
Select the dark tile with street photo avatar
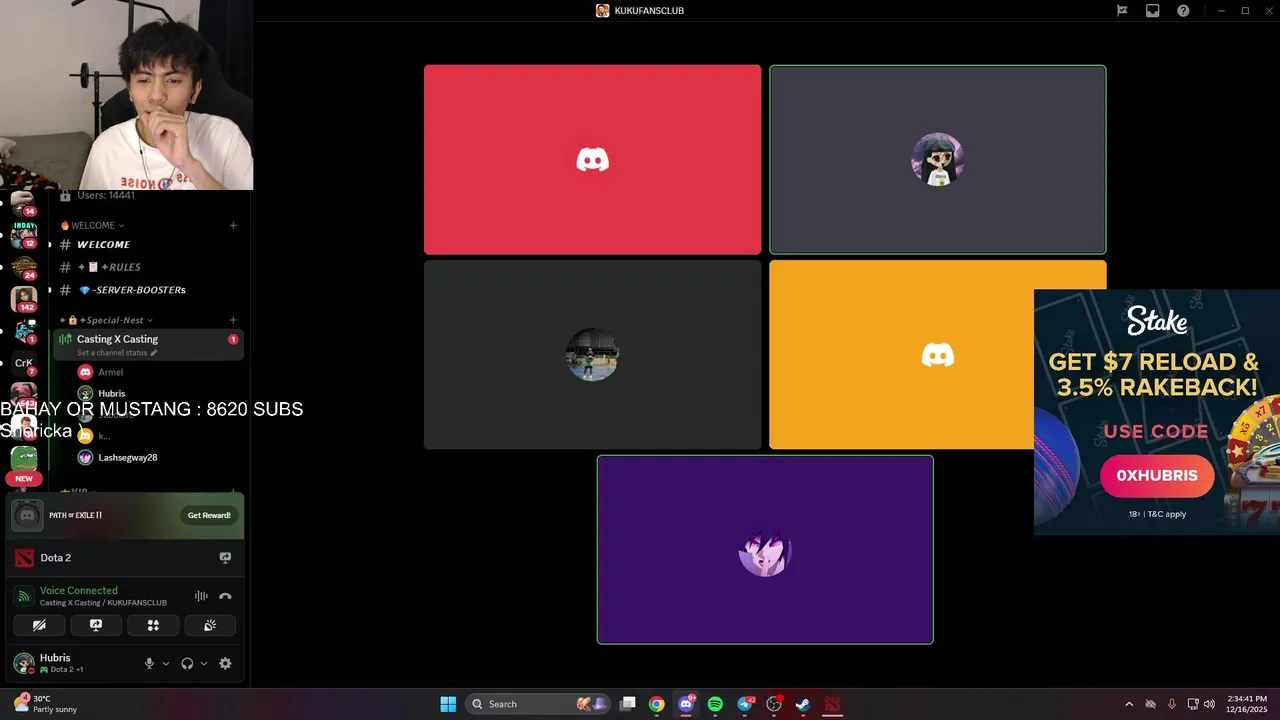[592, 355]
